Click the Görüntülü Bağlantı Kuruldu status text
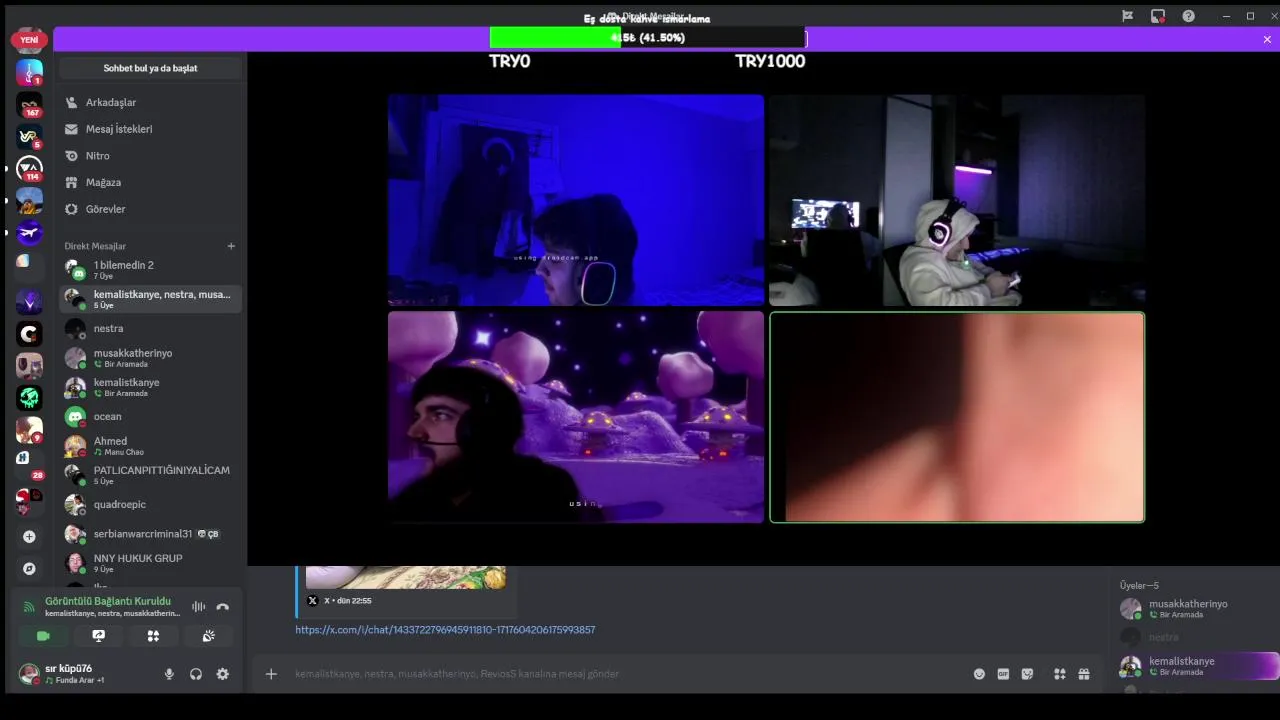Viewport: 1280px width, 720px height. point(108,601)
